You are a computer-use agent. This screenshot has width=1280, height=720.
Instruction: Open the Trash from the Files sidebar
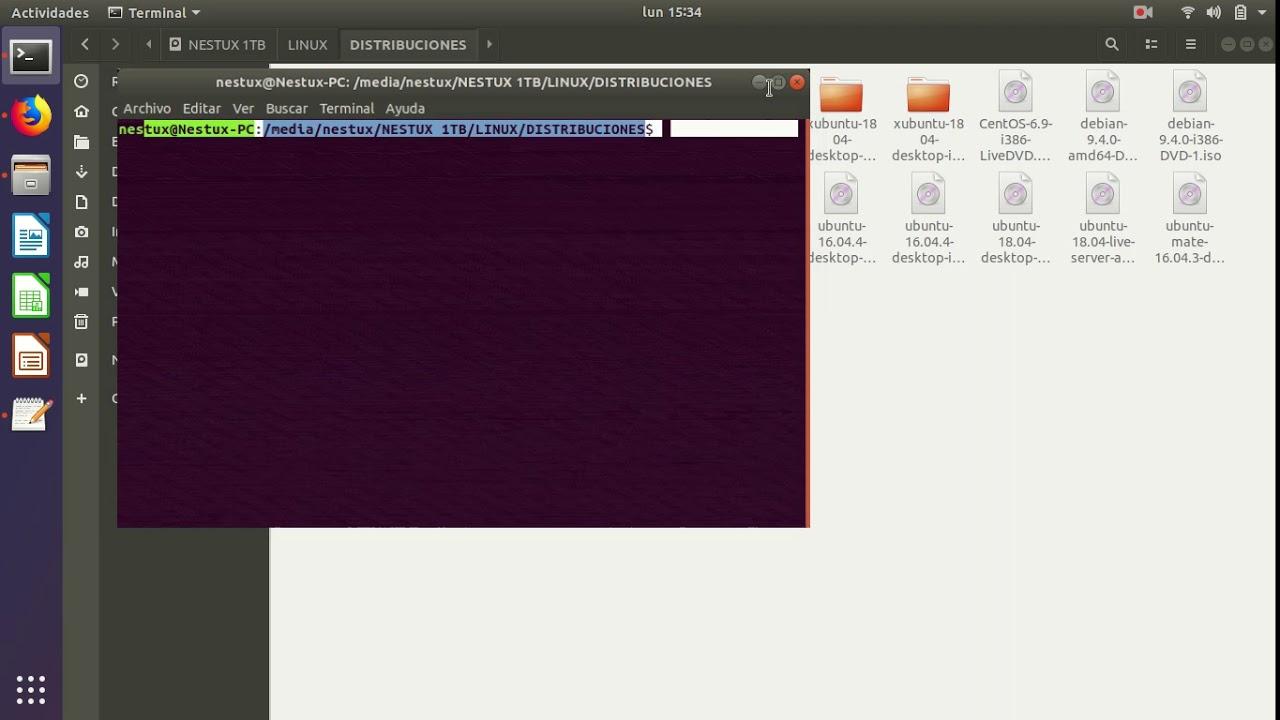(x=81, y=321)
